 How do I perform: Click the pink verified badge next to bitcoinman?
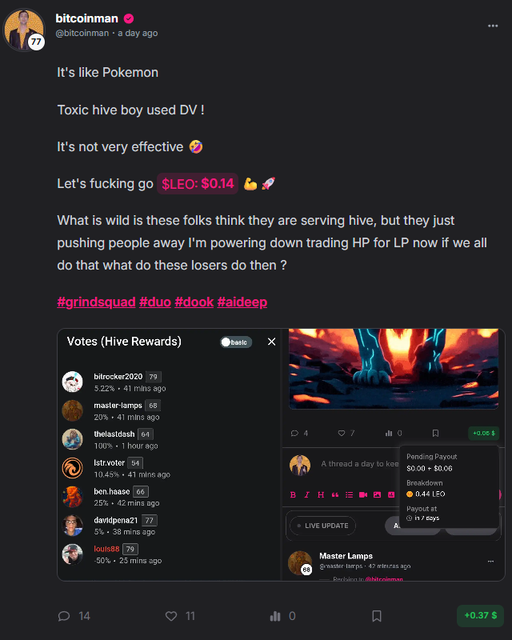tap(129, 18)
